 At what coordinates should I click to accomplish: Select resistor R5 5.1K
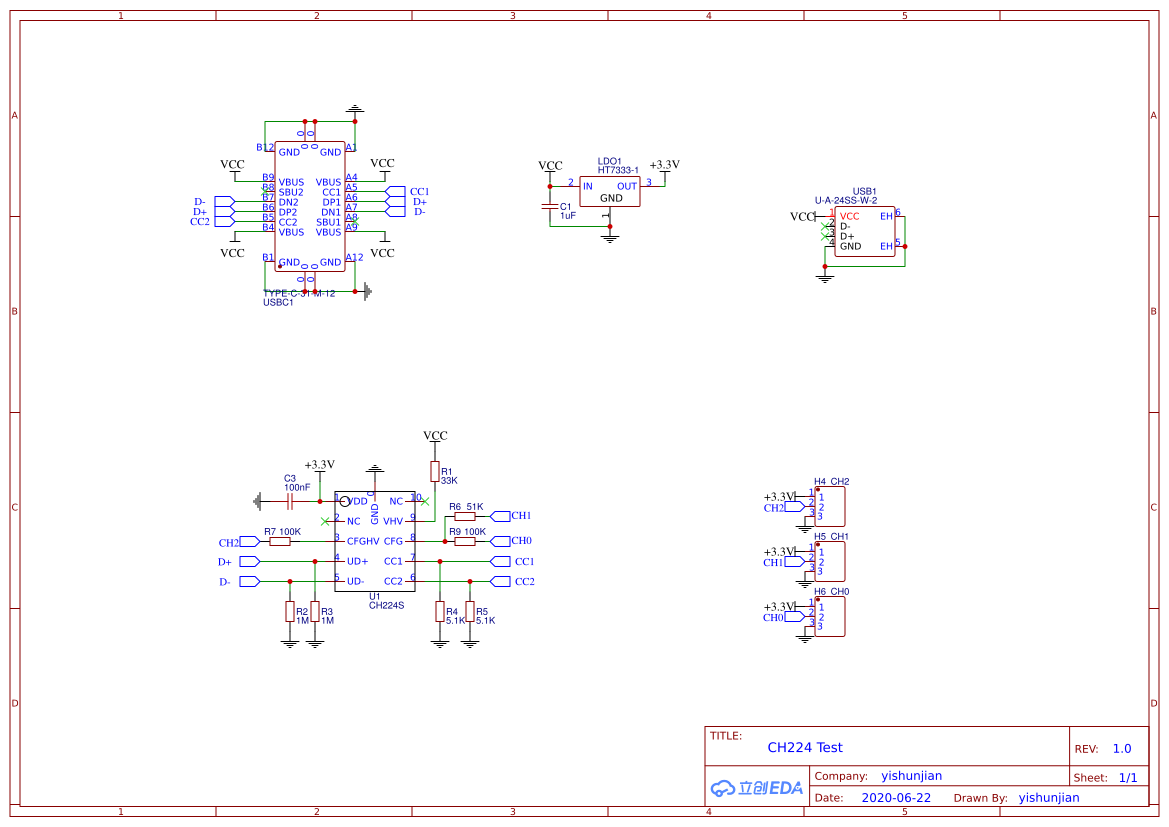point(470,611)
